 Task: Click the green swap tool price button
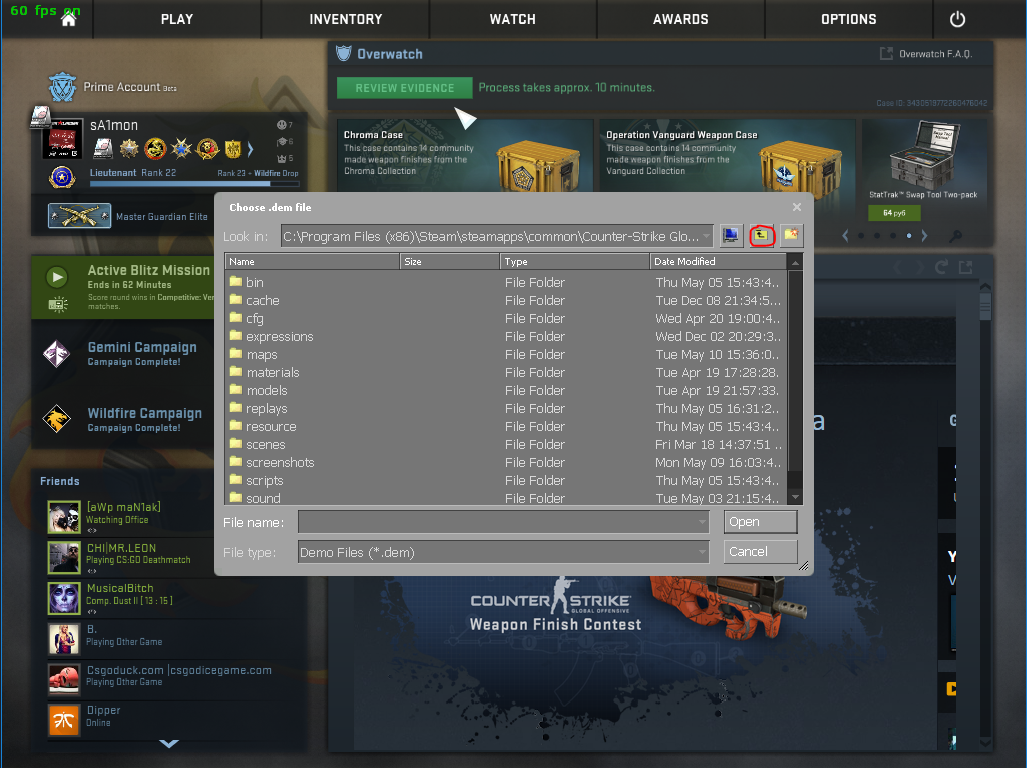coord(894,213)
